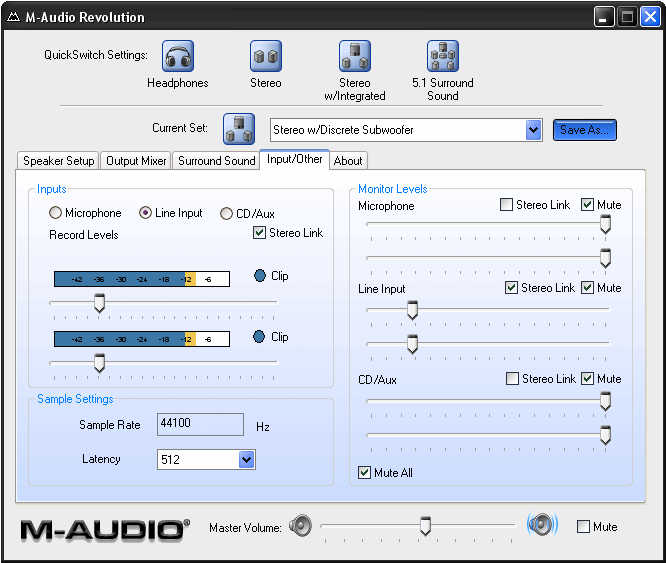Minimize the M-Audio Revolution window
Viewport: 666px width, 563px height.
[x=604, y=17]
